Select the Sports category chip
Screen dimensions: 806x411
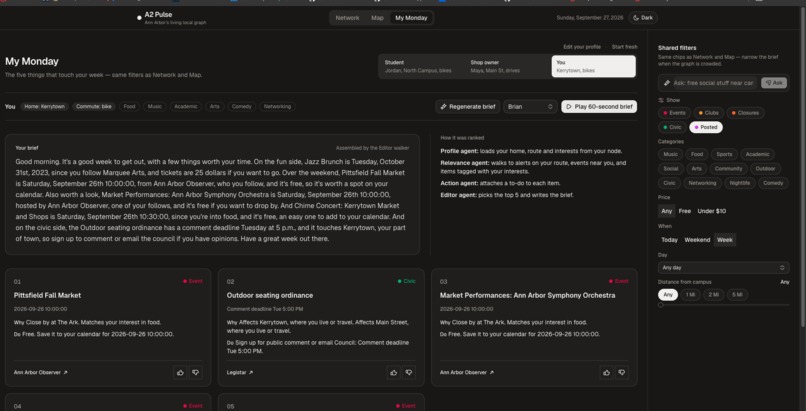click(x=724, y=154)
